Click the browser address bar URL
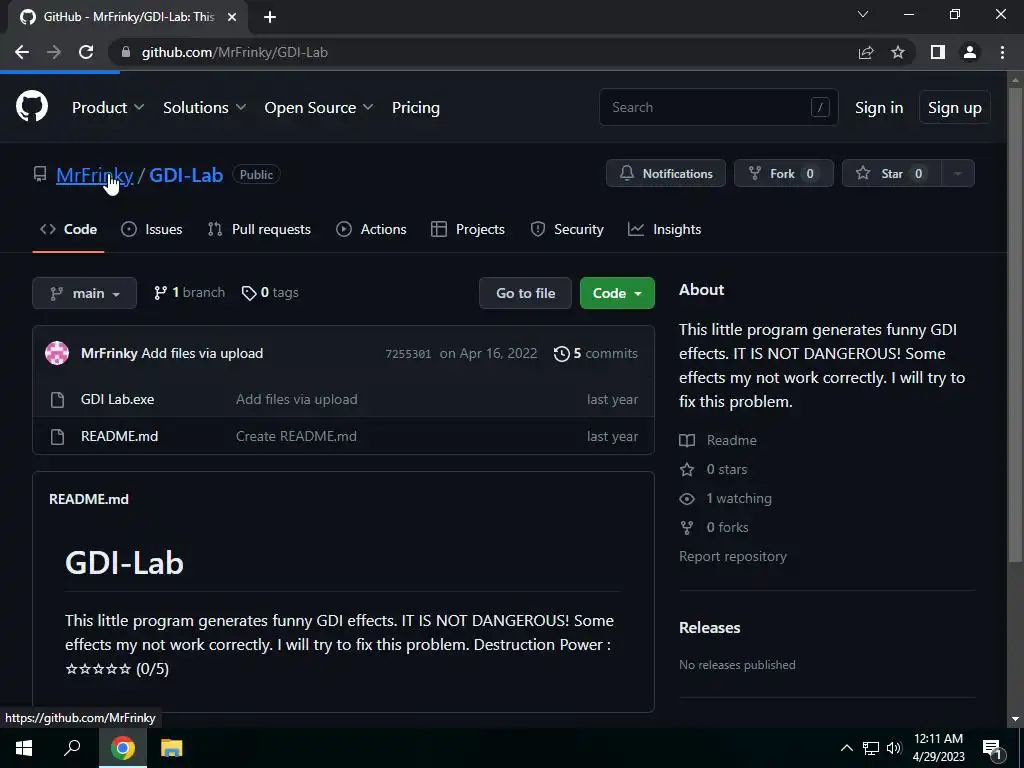1024x768 pixels. 234,52
